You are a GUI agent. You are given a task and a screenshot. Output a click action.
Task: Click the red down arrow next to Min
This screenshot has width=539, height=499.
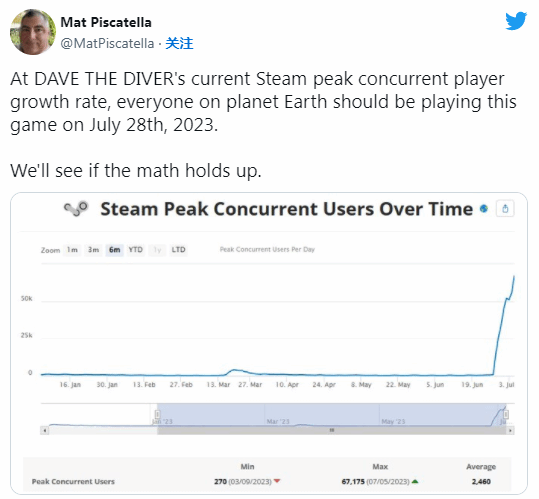pos(277,481)
